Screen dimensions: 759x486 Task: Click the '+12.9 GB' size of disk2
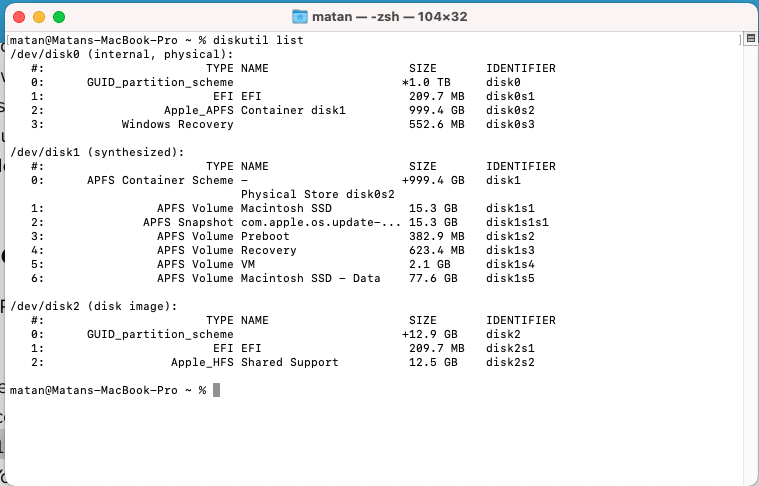(430, 334)
